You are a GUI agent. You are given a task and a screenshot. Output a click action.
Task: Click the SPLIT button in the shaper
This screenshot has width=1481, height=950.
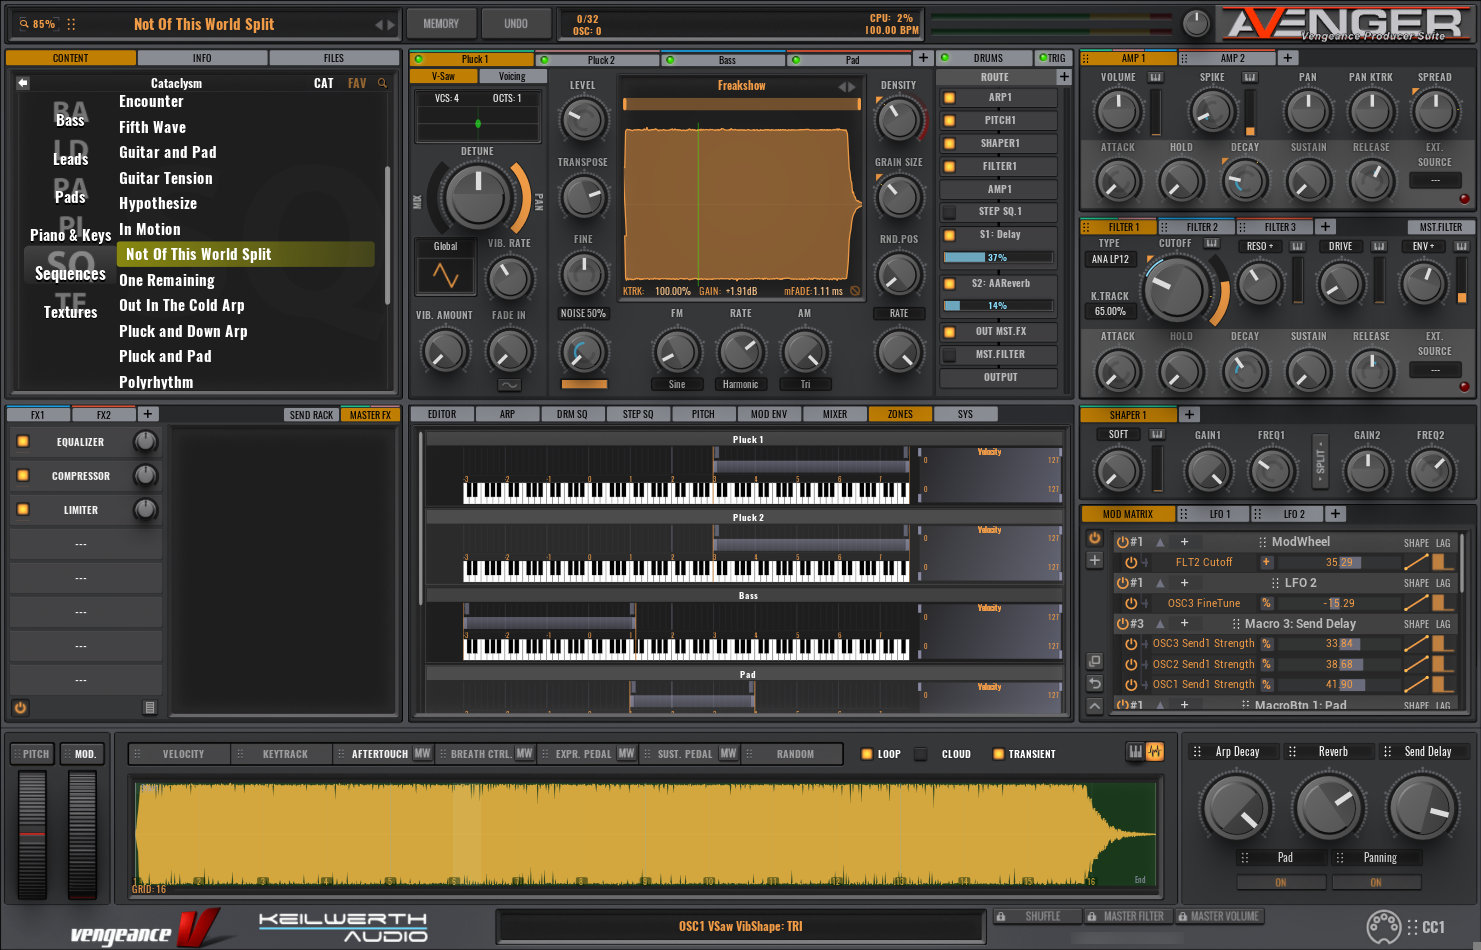click(1320, 462)
